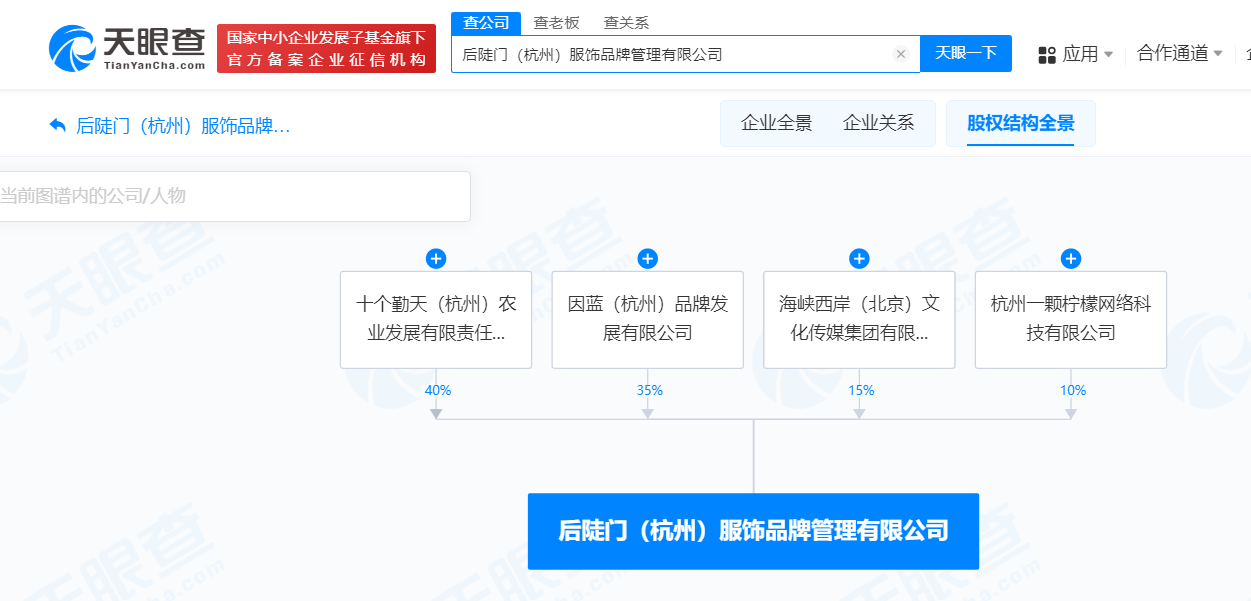The height and width of the screenshot is (601, 1251).
Task: Click the 10% shareholding label
Action: [1073, 390]
